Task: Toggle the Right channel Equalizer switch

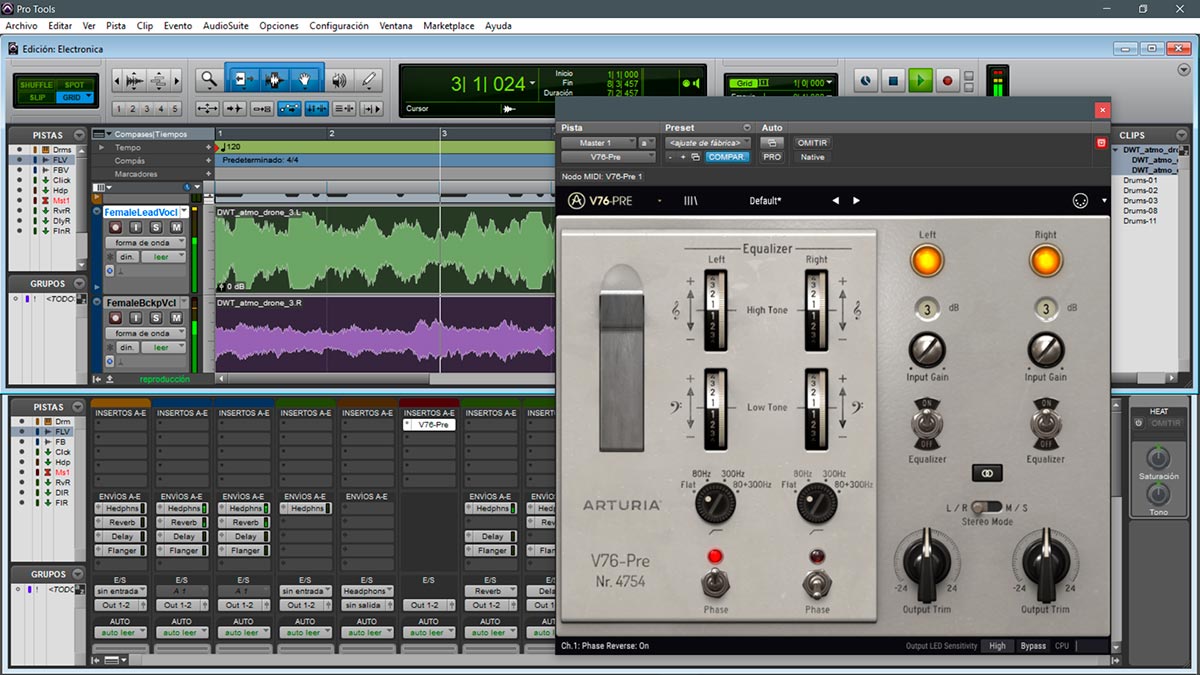Action: (x=1046, y=424)
